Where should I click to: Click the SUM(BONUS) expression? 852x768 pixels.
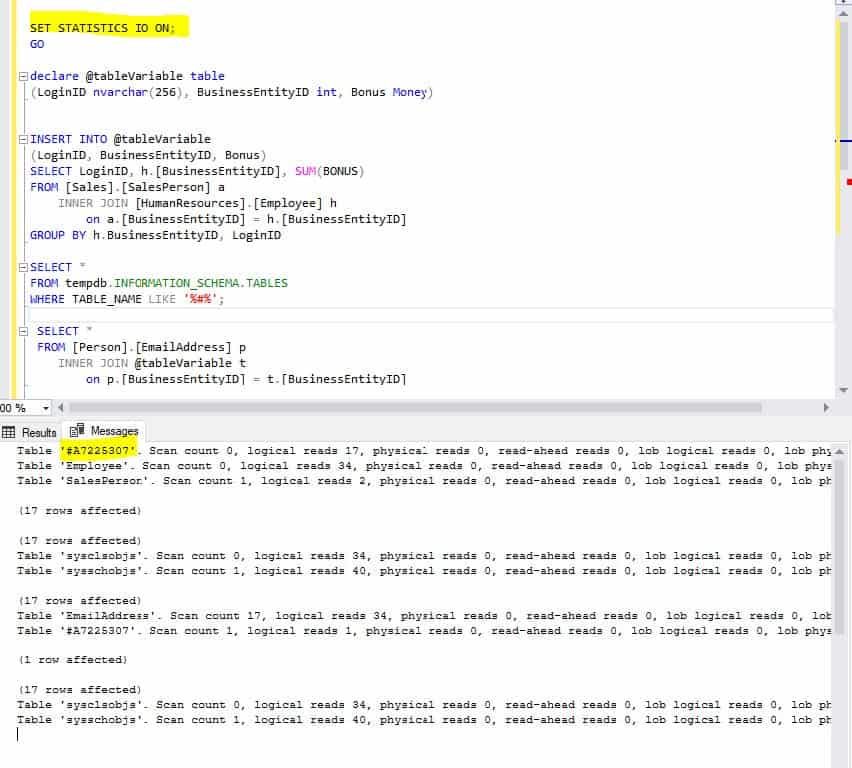tap(329, 171)
